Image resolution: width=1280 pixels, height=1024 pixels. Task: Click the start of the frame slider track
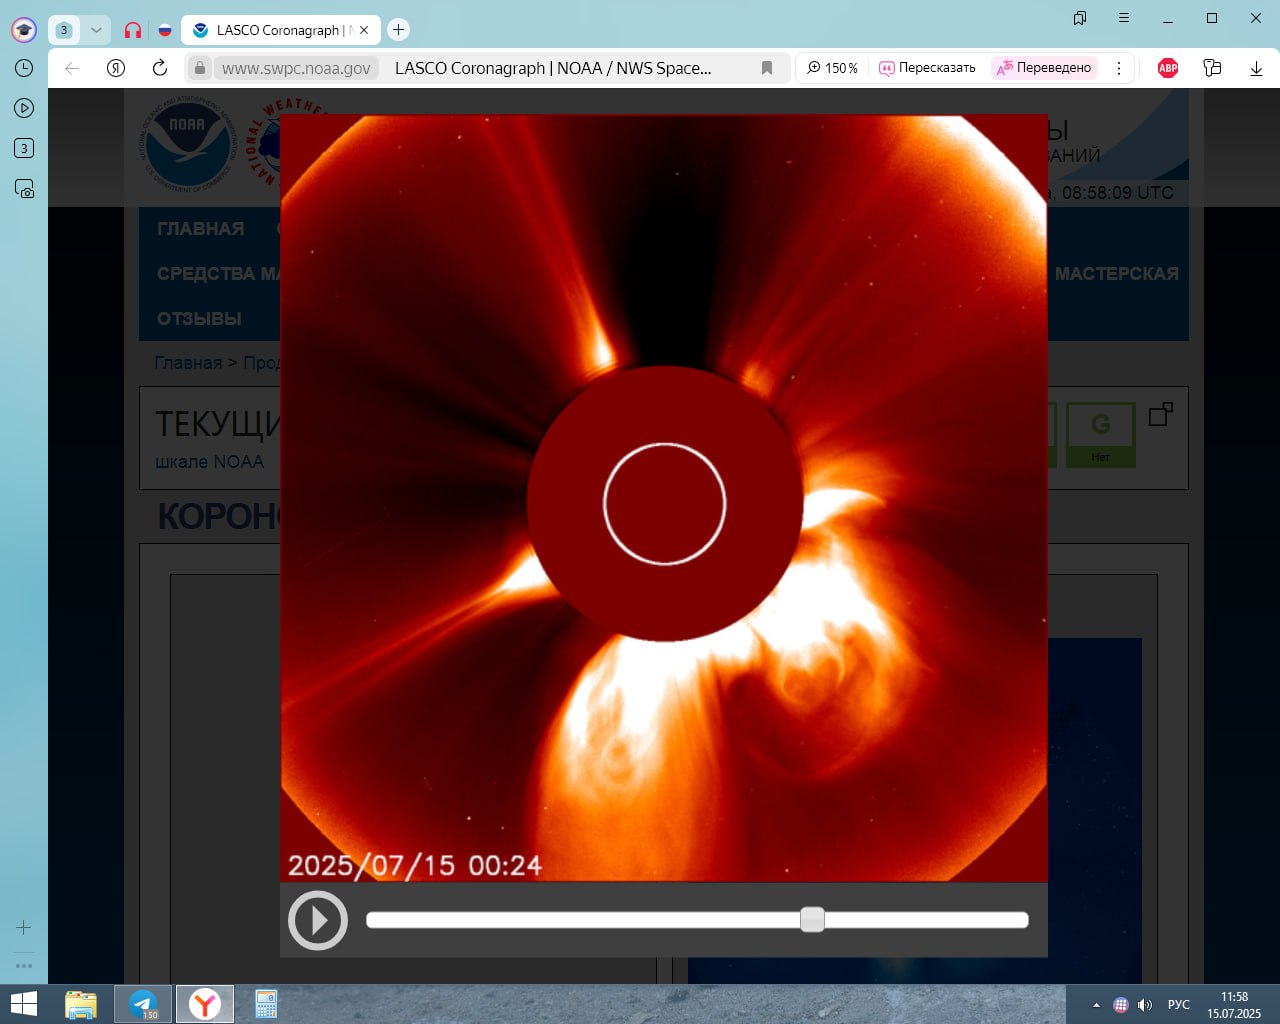pyautogui.click(x=372, y=920)
